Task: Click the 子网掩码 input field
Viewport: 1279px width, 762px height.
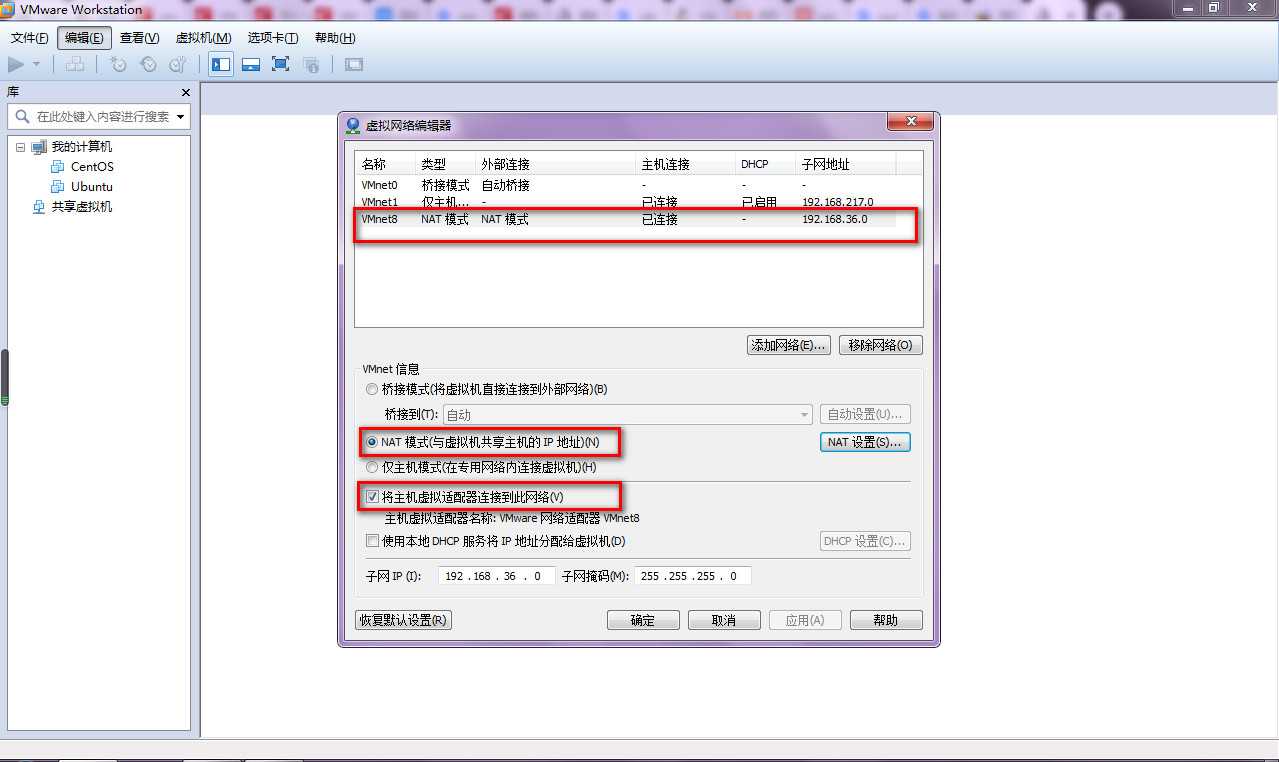Action: click(692, 576)
